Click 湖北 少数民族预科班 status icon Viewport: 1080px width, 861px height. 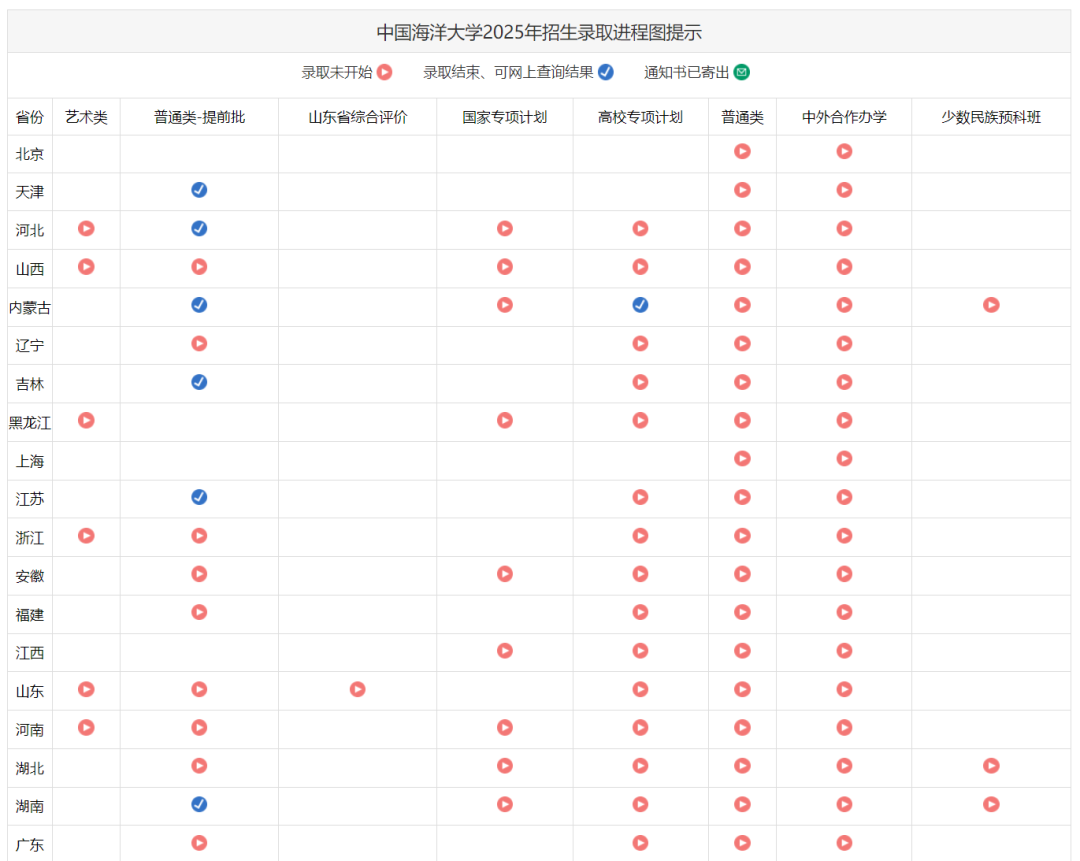click(x=991, y=766)
